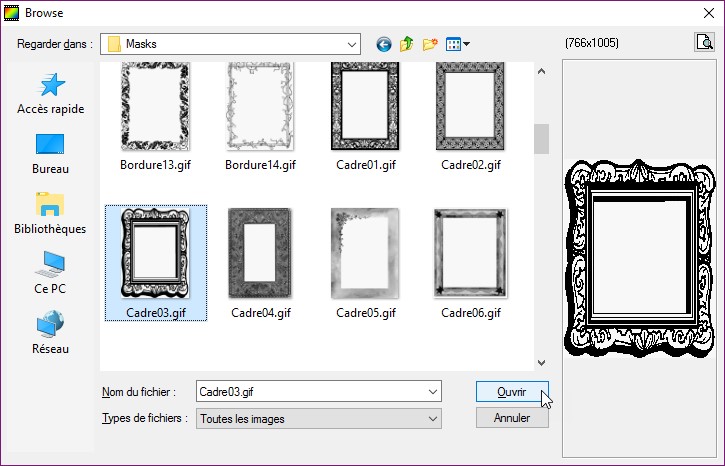725x466 pixels.
Task: Close the Browse dialog
Action: coord(708,13)
